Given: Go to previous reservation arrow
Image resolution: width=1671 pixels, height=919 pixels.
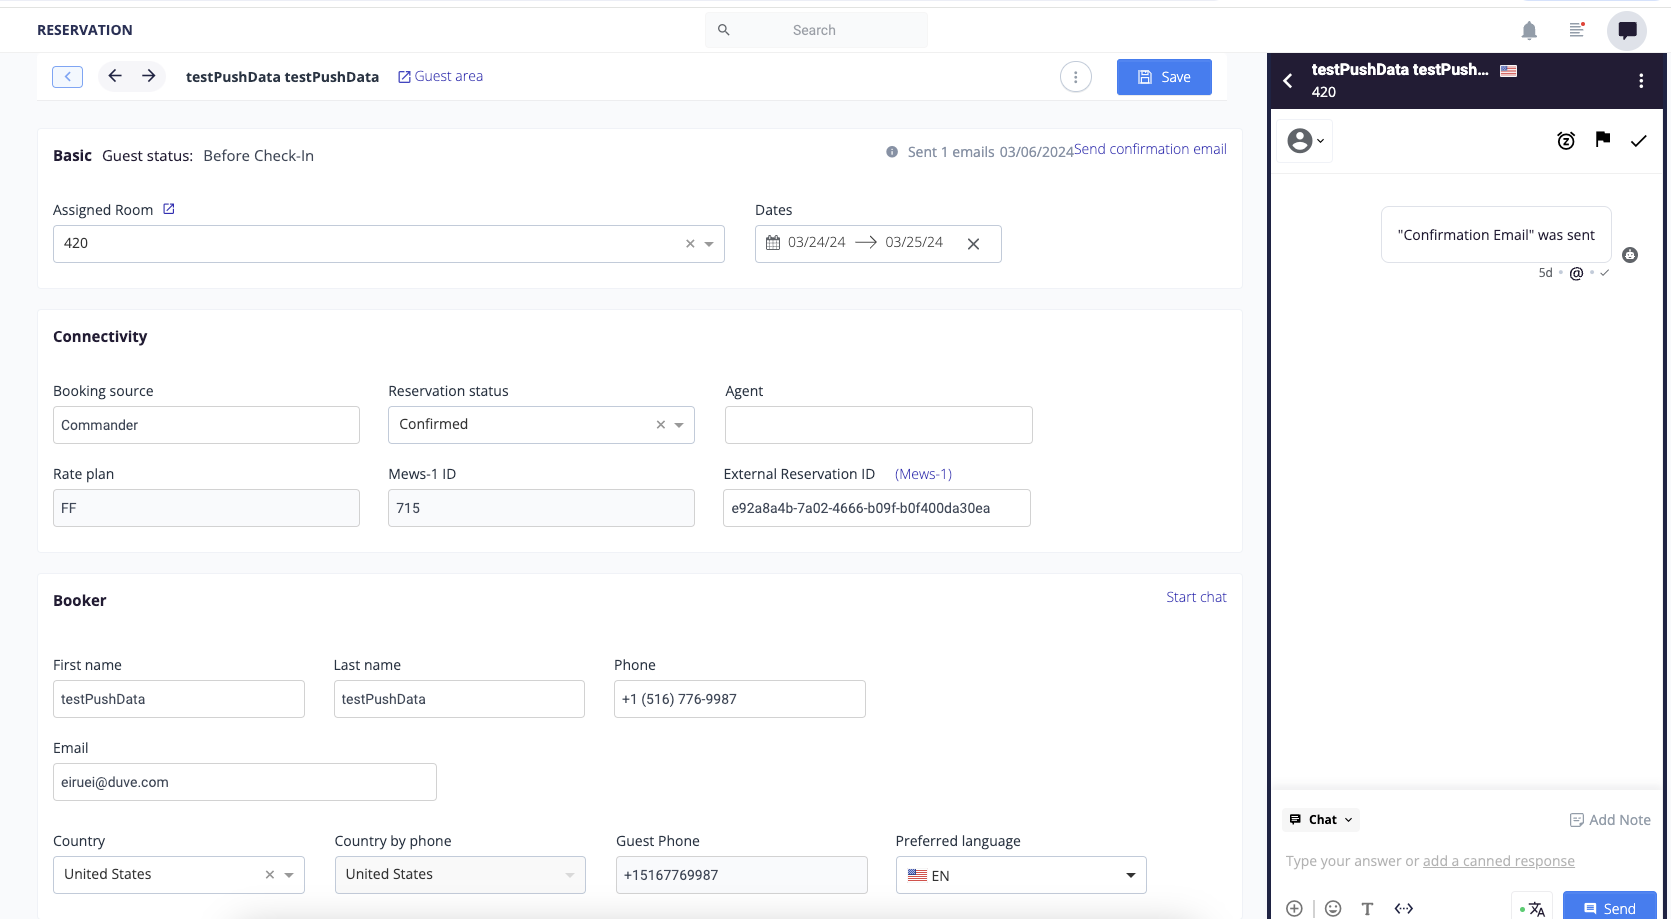Looking at the screenshot, I should [x=115, y=76].
